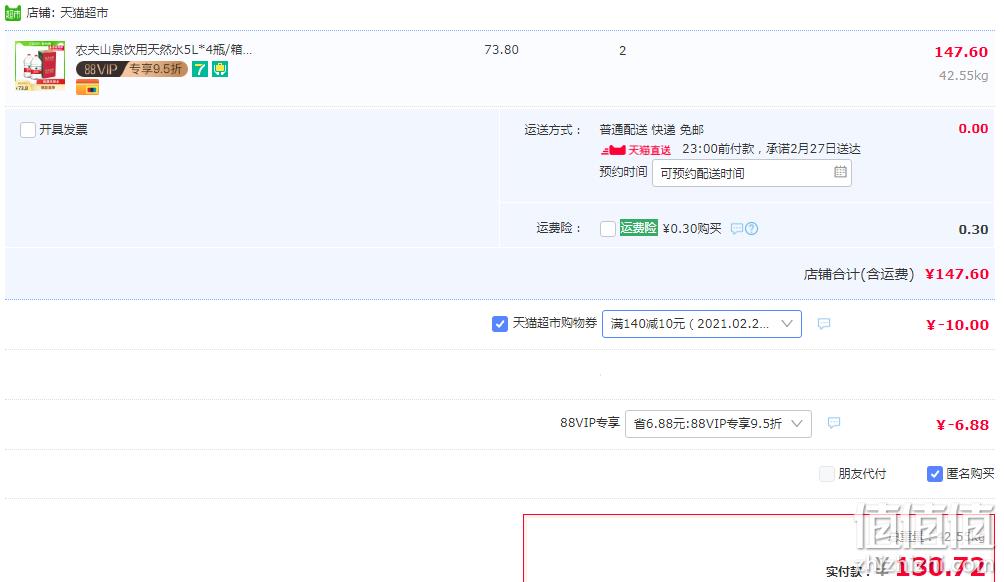Click the insurance amount 0.30 at right
The width and height of the screenshot is (1004, 582).
973,229
